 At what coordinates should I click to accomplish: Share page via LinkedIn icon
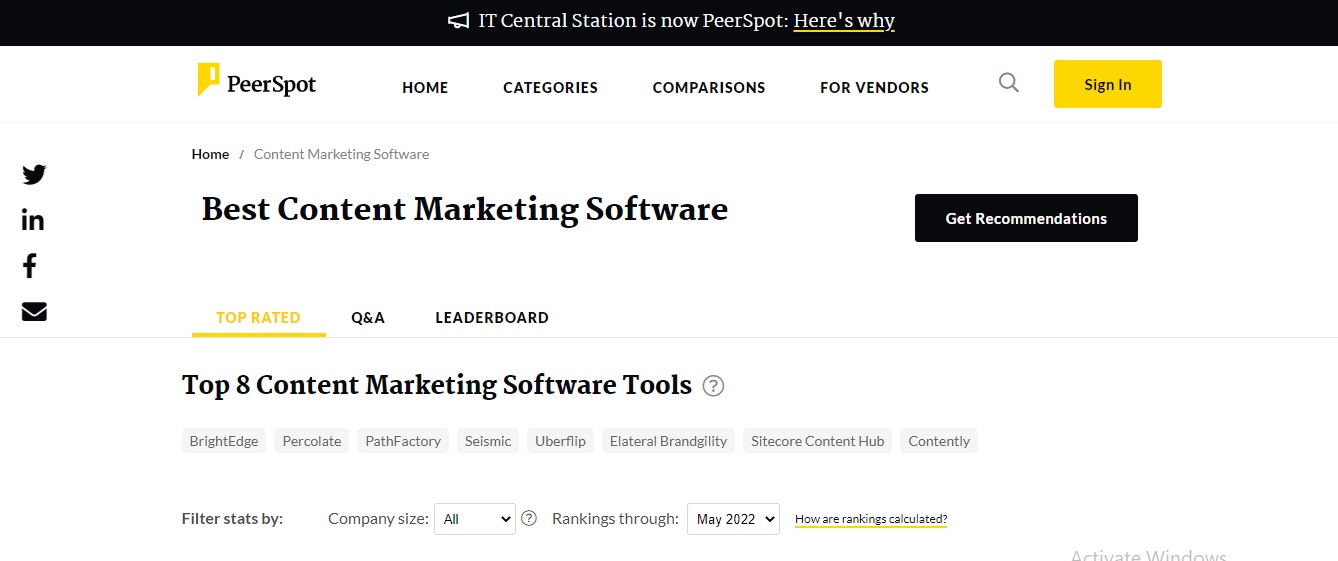click(x=33, y=220)
